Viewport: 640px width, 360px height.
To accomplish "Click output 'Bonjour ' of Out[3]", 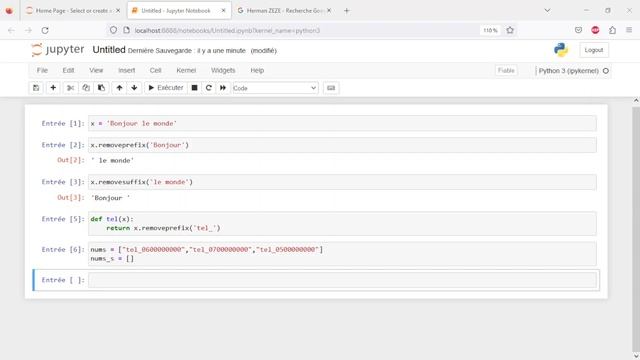I will (110, 198).
